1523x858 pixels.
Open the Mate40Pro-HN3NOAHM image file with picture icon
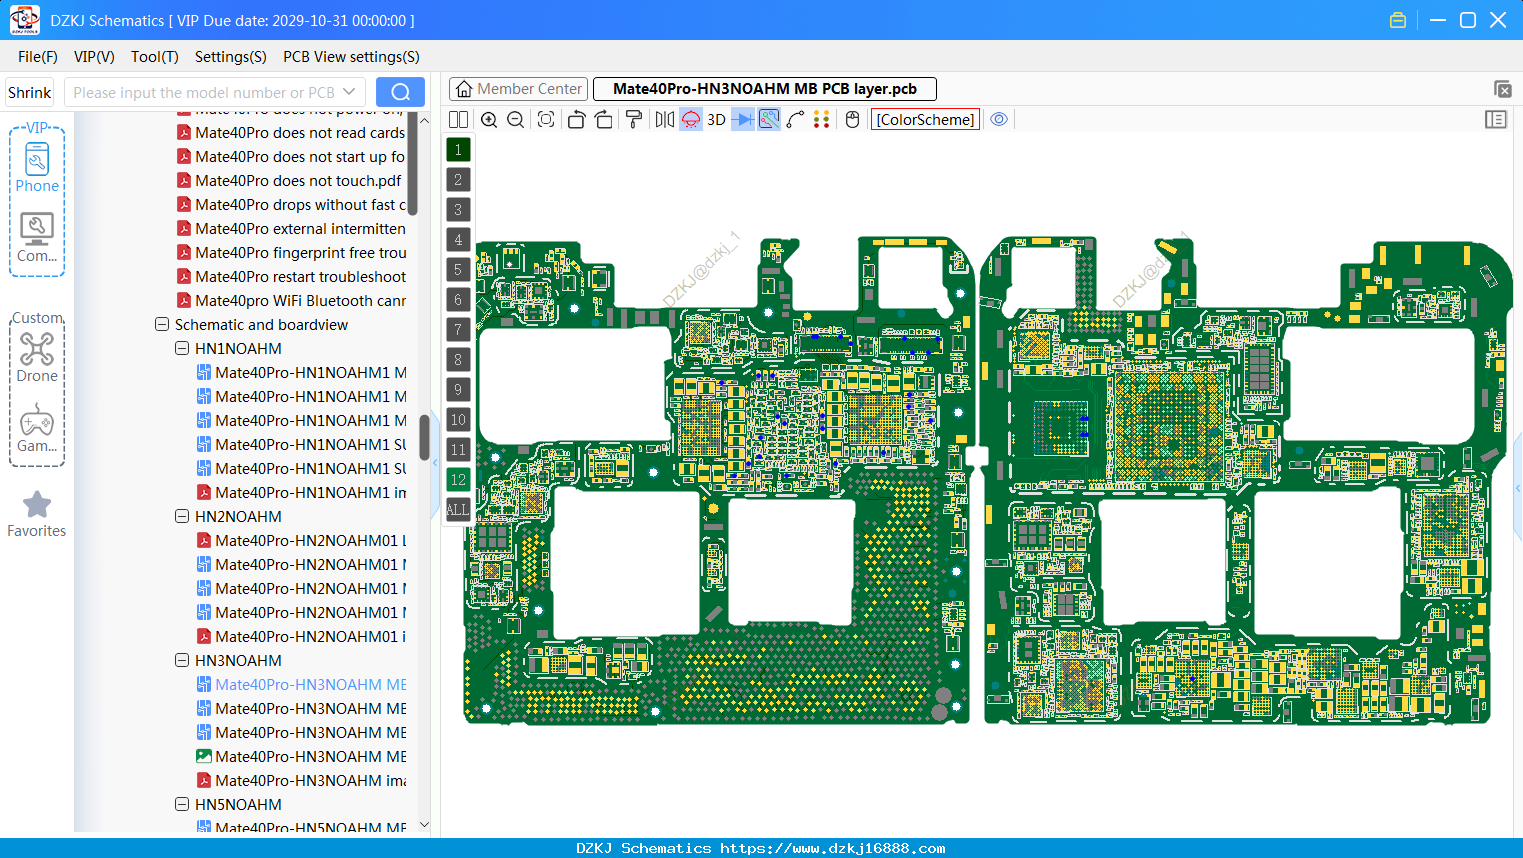[x=301, y=757]
